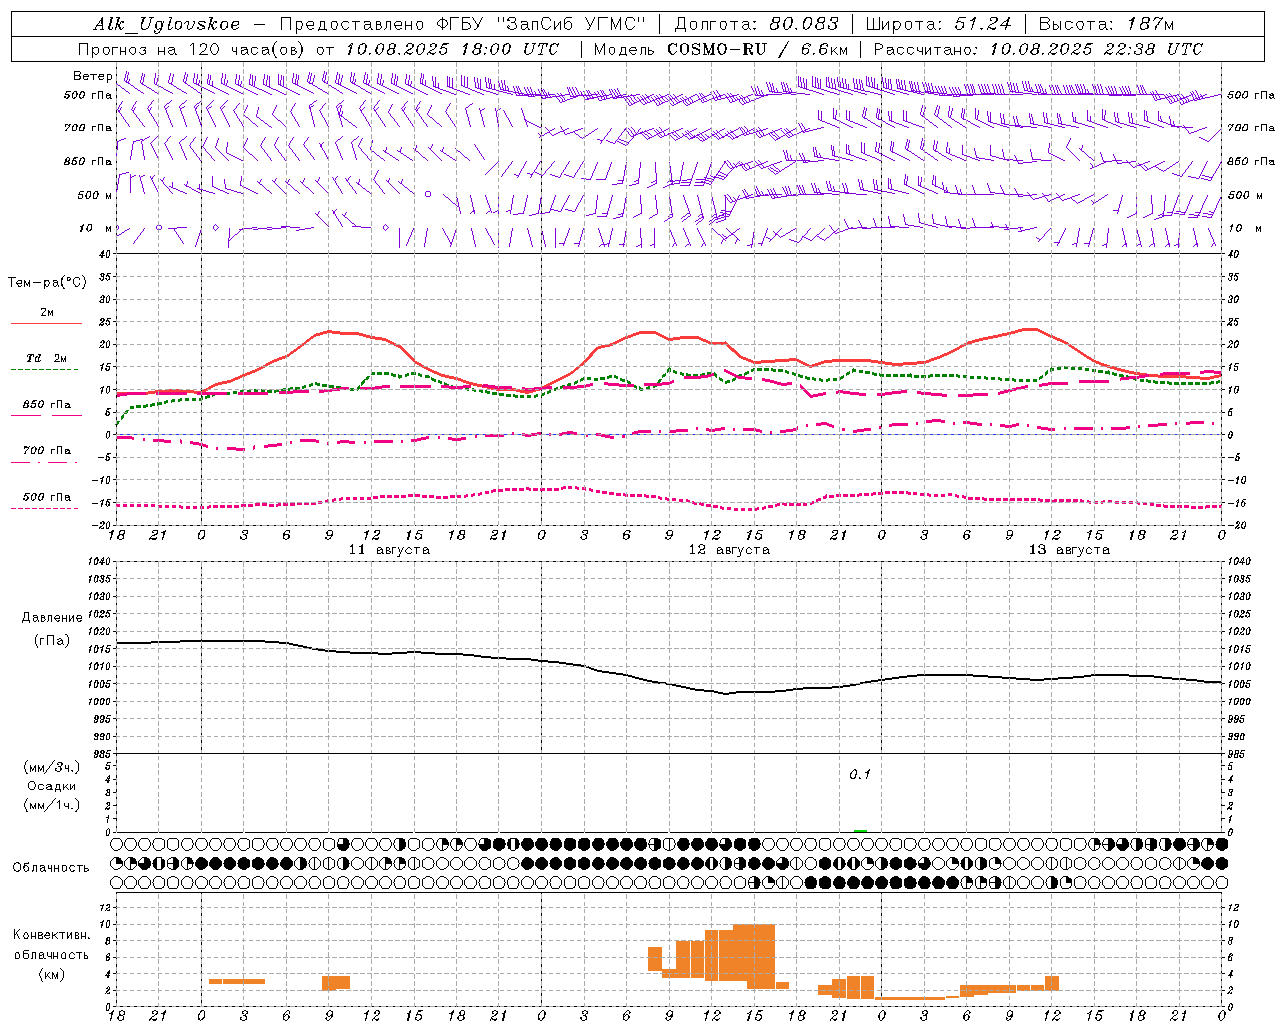Screen dimensions: 1280x1024
Task: Click the '850 гПа' temperature legend entry
Action: [x=46, y=405]
